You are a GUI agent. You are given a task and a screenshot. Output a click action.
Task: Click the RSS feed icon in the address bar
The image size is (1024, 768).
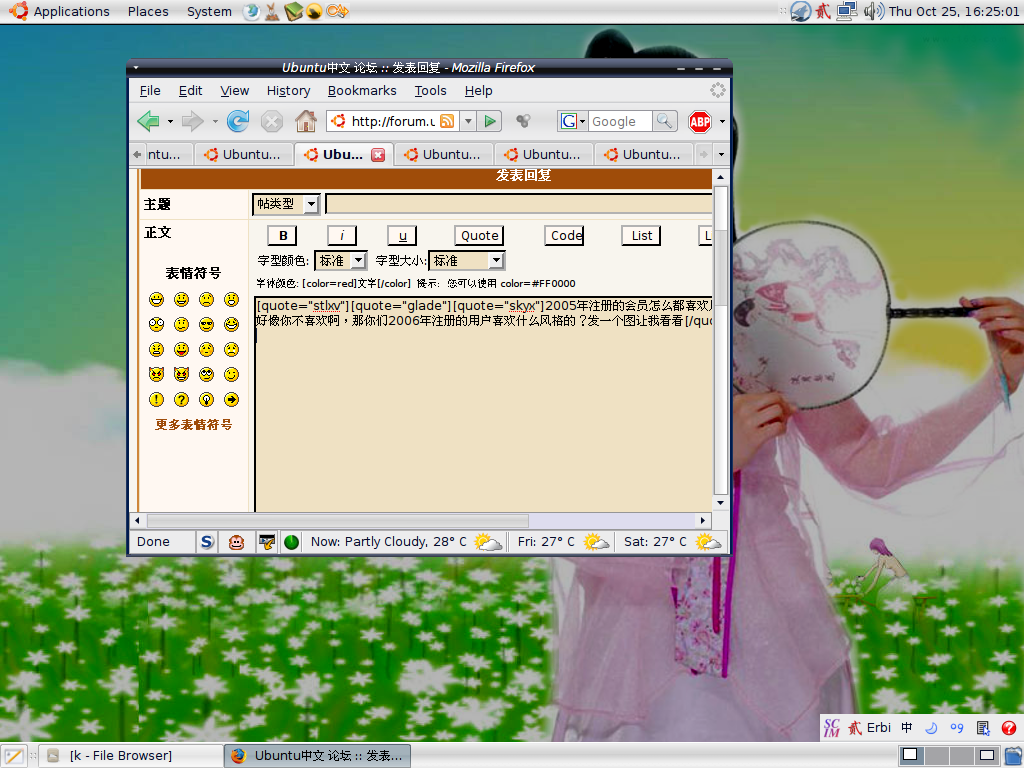(x=447, y=121)
